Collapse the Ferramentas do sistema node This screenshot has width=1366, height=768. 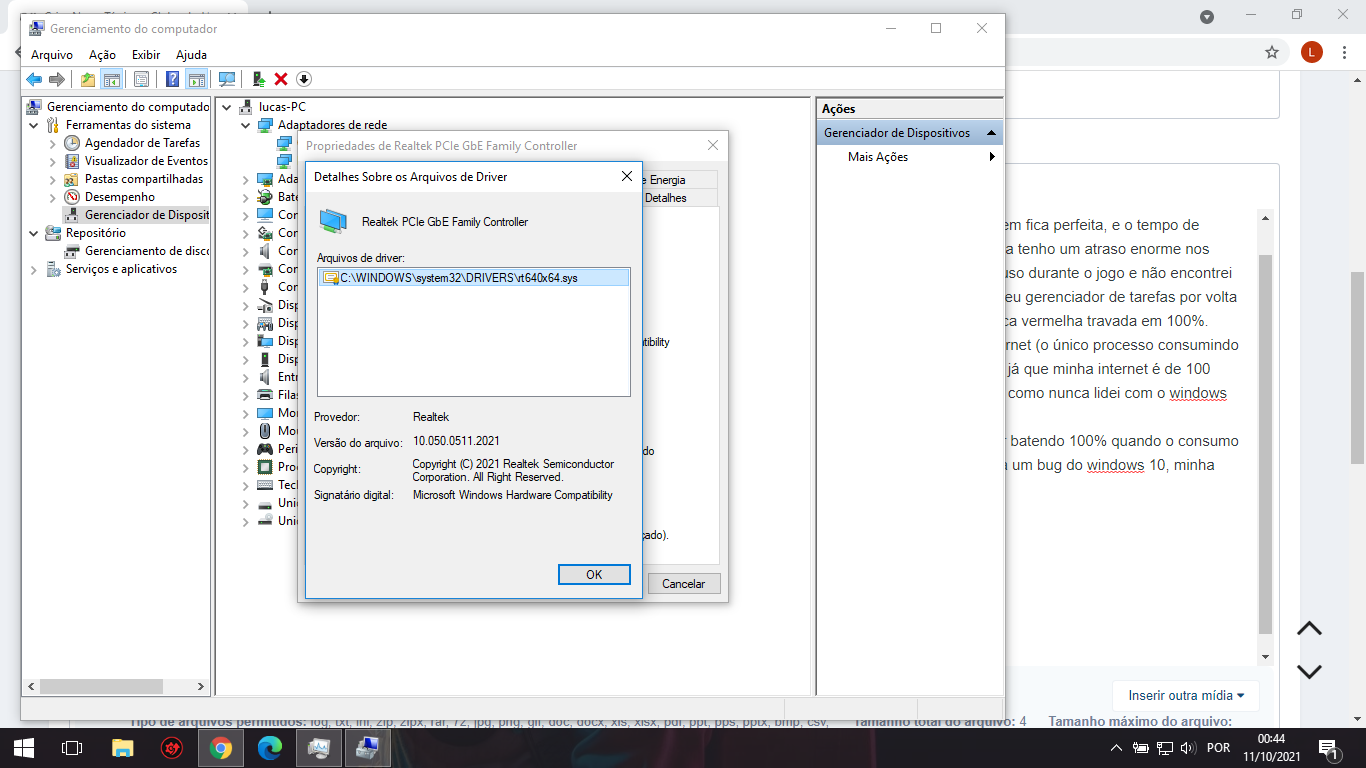coord(35,125)
